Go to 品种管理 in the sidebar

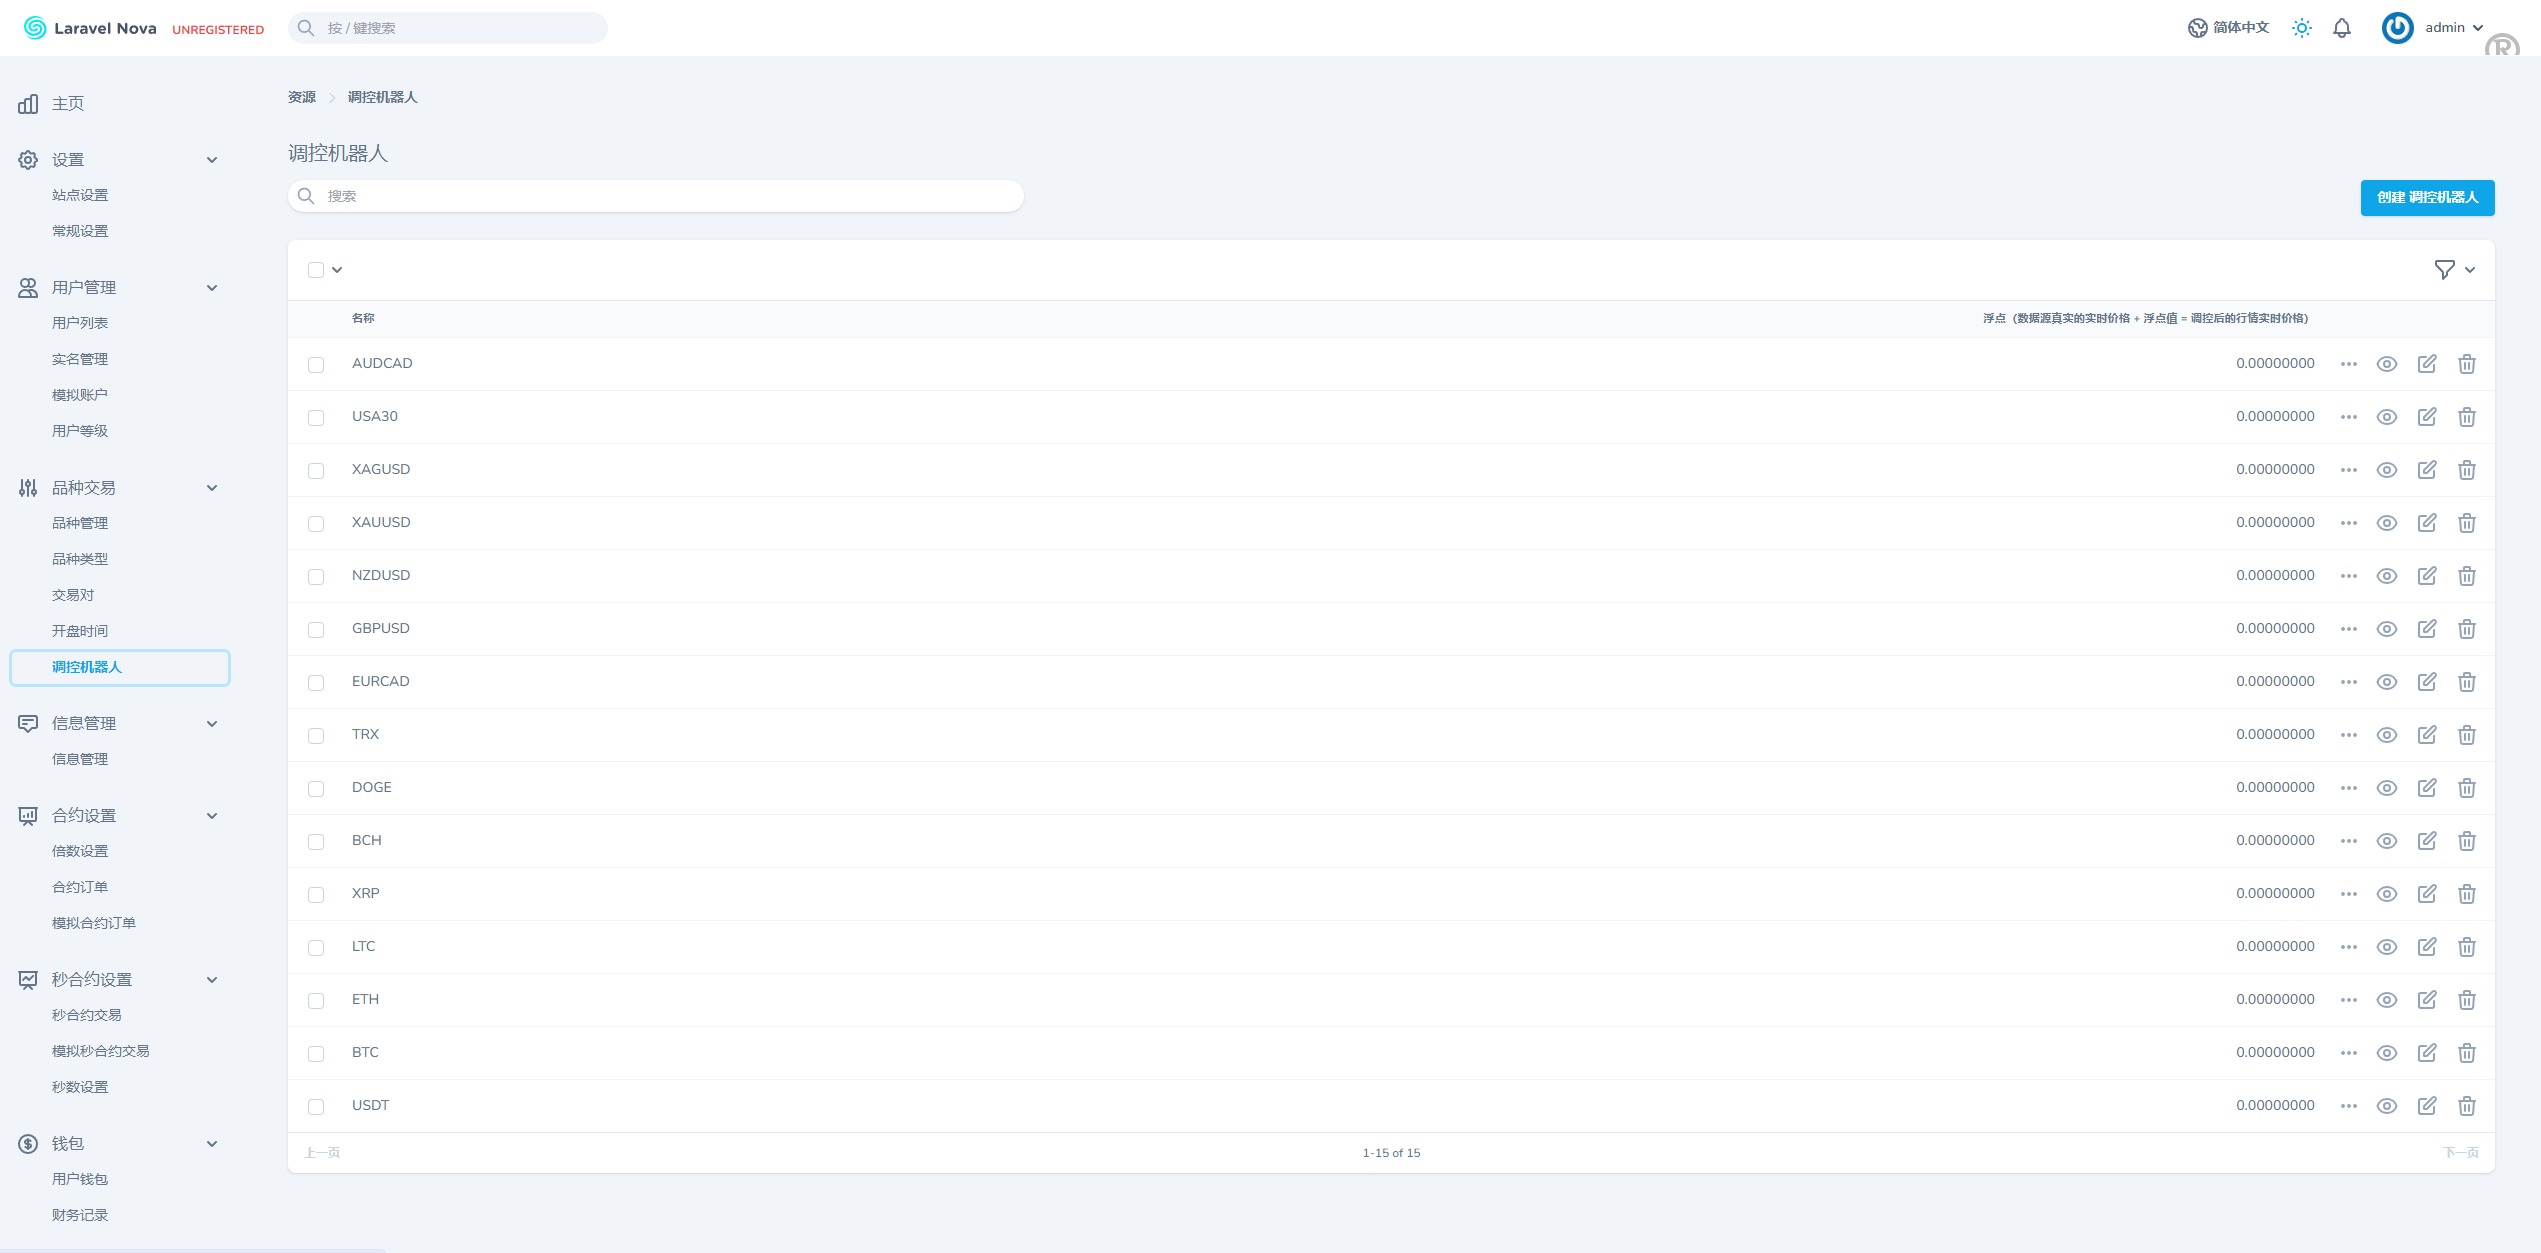click(x=80, y=523)
